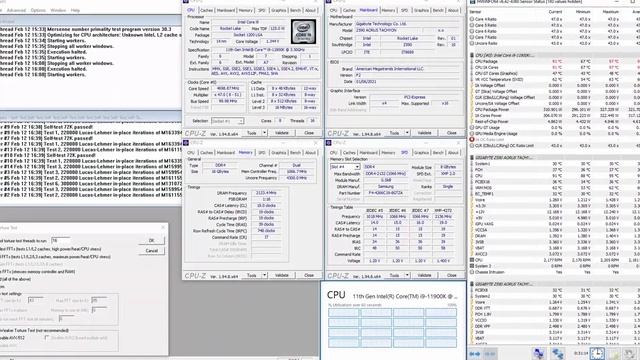This screenshot has height=360, width=640.
Task: Click the Maximum column header in HWiNFO
Action: (x=611, y=12)
